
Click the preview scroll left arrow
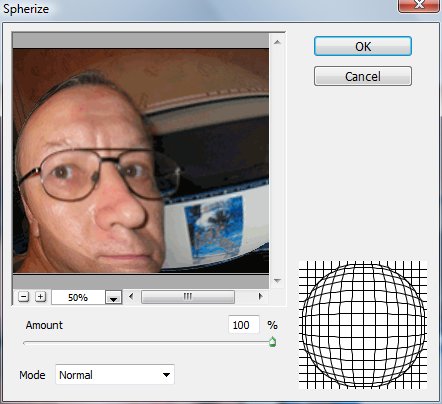[x=131, y=296]
